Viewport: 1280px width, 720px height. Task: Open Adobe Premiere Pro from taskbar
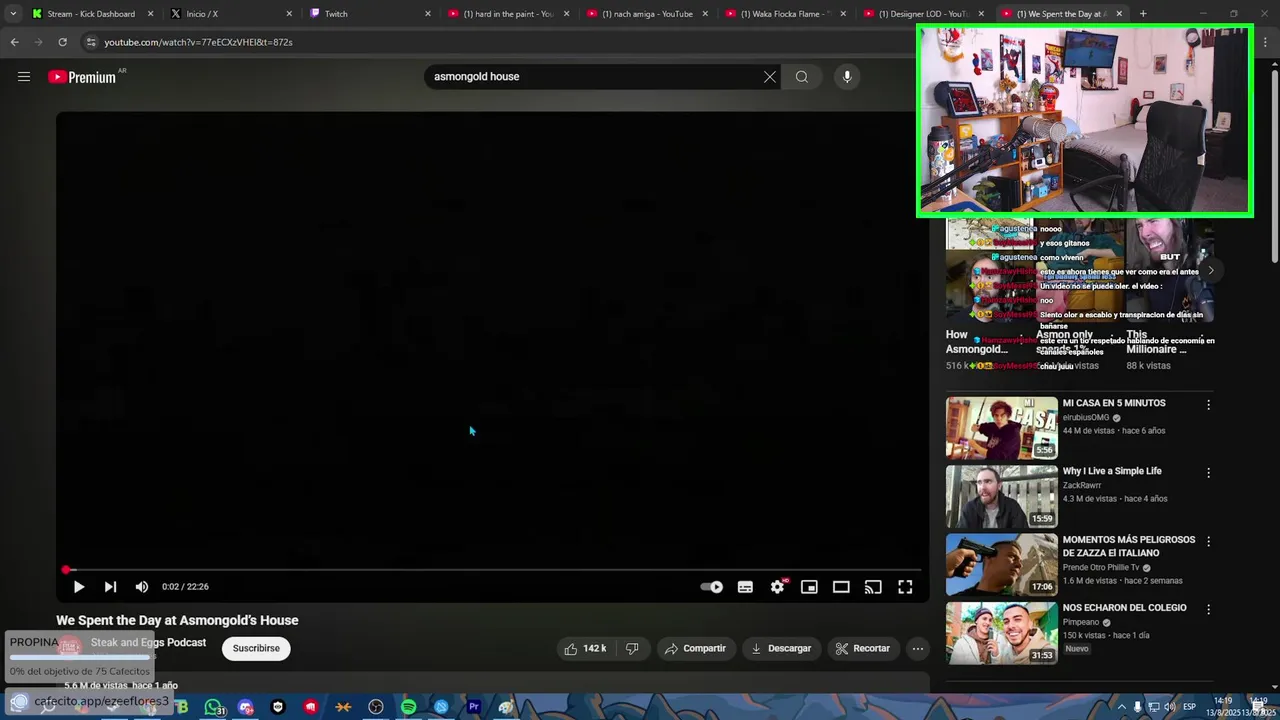474,707
